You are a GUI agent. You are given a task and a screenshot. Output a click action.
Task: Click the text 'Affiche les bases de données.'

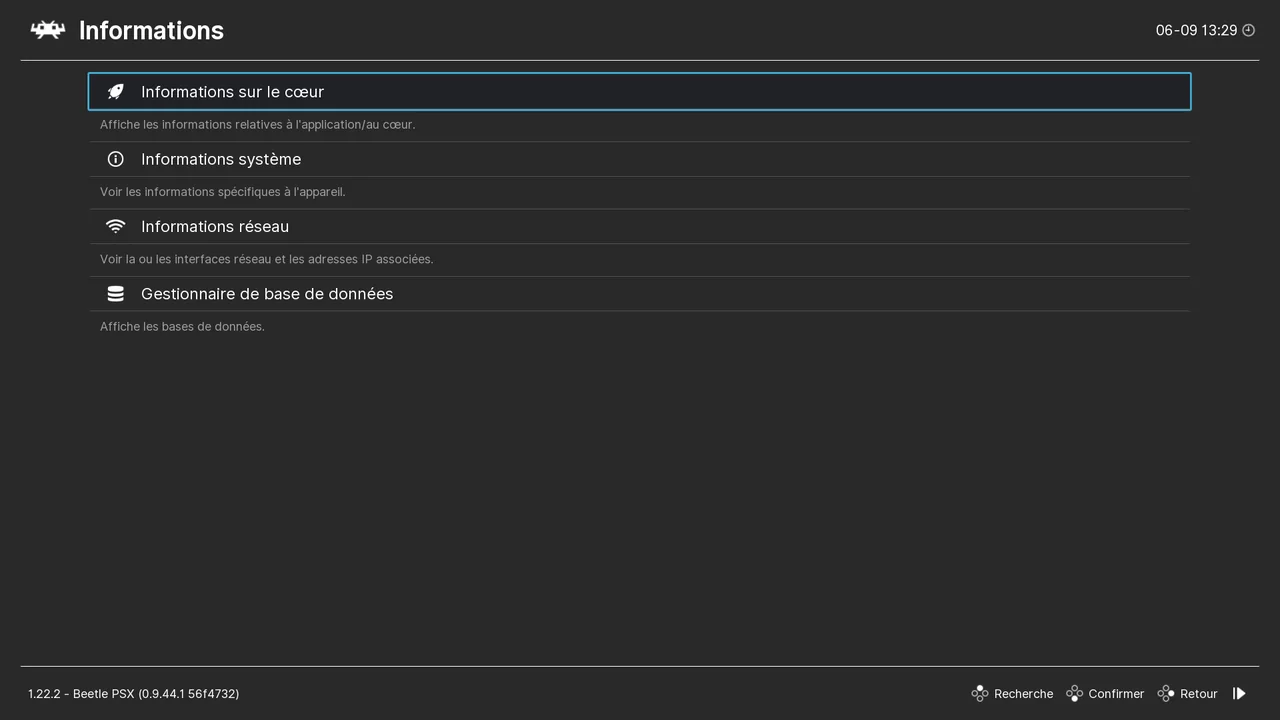[182, 327]
